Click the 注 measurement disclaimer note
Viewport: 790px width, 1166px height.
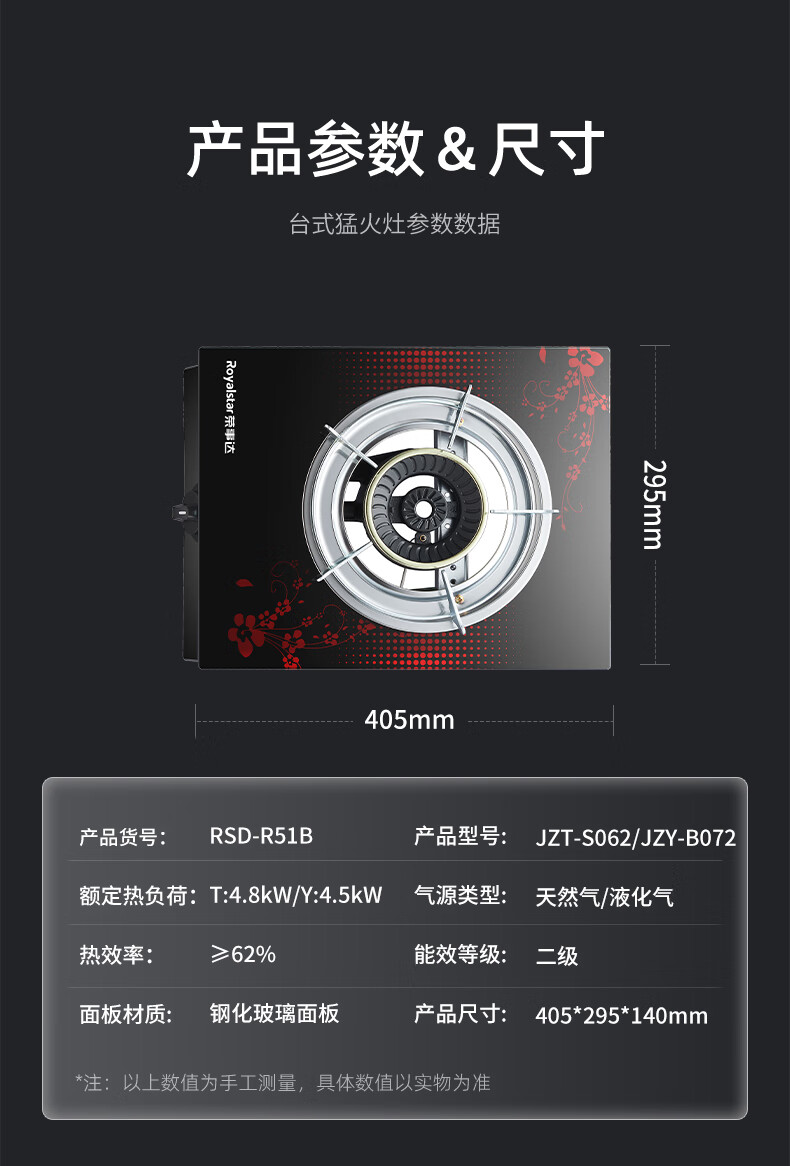[283, 1083]
